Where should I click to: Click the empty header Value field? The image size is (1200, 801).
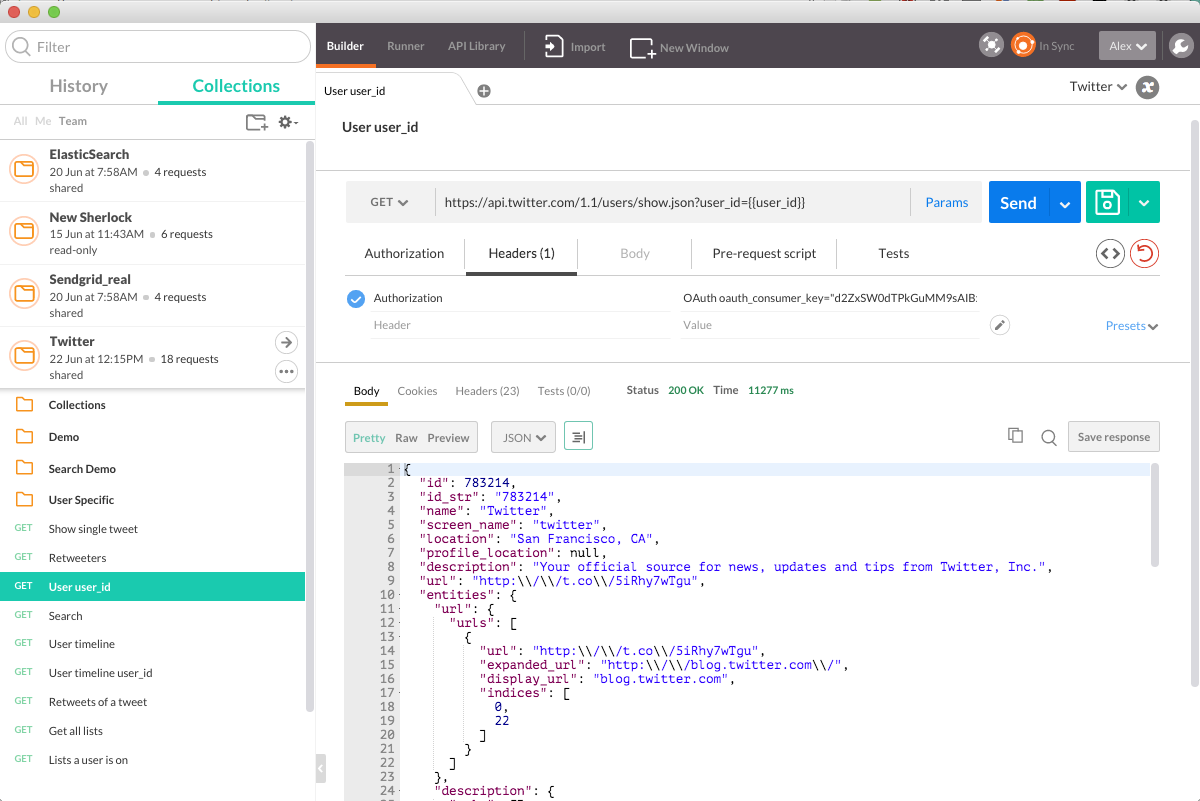(830, 325)
